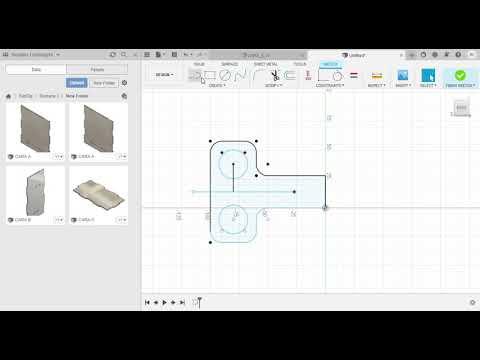Activate the Select tool icon
Image resolution: width=480 pixels, height=360 pixels.
pos(428,75)
